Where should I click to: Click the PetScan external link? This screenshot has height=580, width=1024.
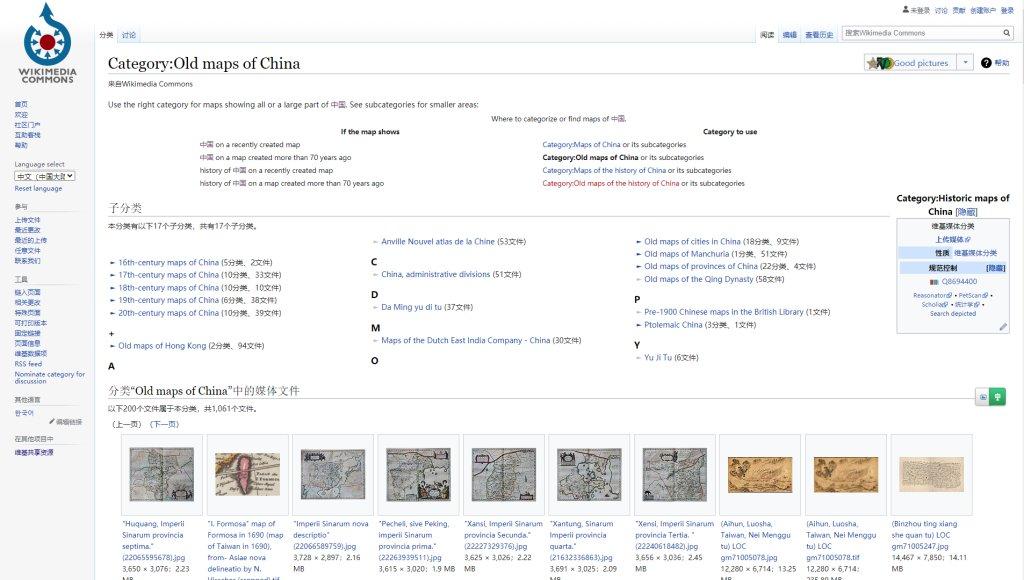tap(974, 295)
